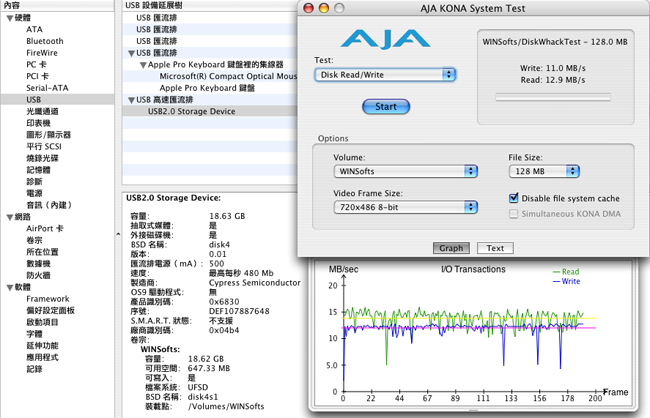Select Apple Pro Keyboard 鍵盤 row
This screenshot has height=418, width=650.
210,88
